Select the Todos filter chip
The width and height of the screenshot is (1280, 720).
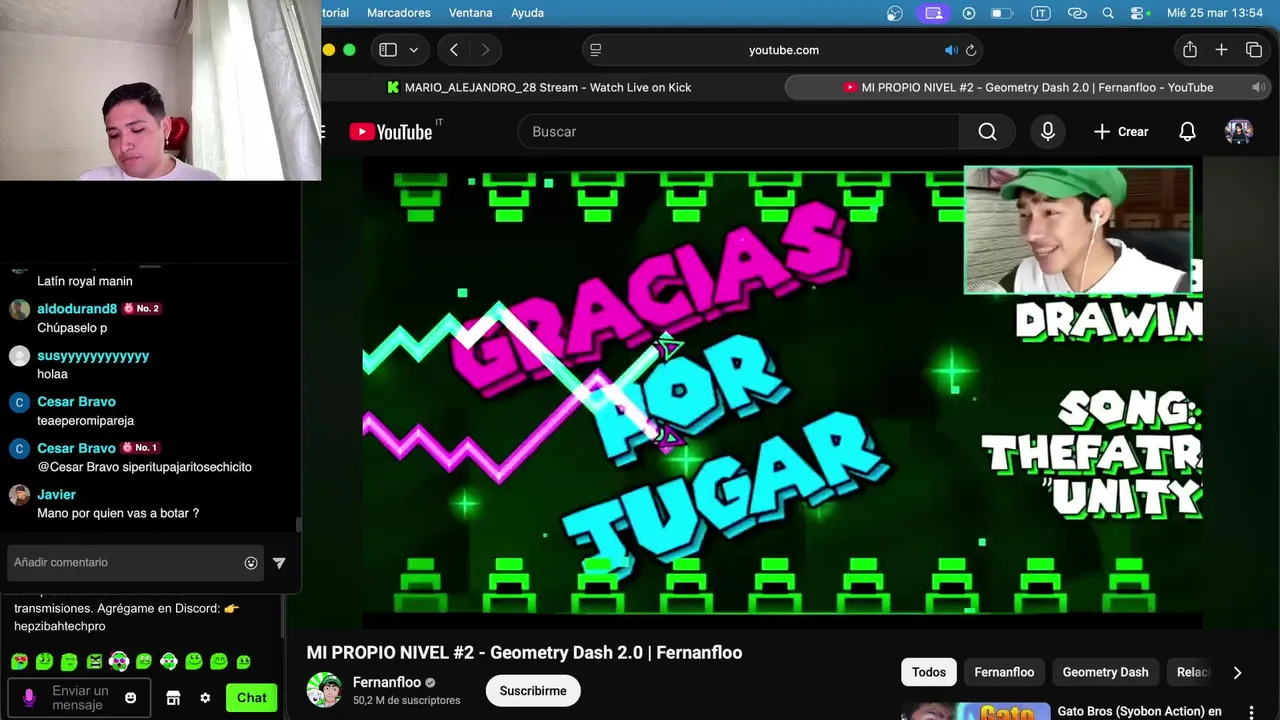(x=928, y=672)
